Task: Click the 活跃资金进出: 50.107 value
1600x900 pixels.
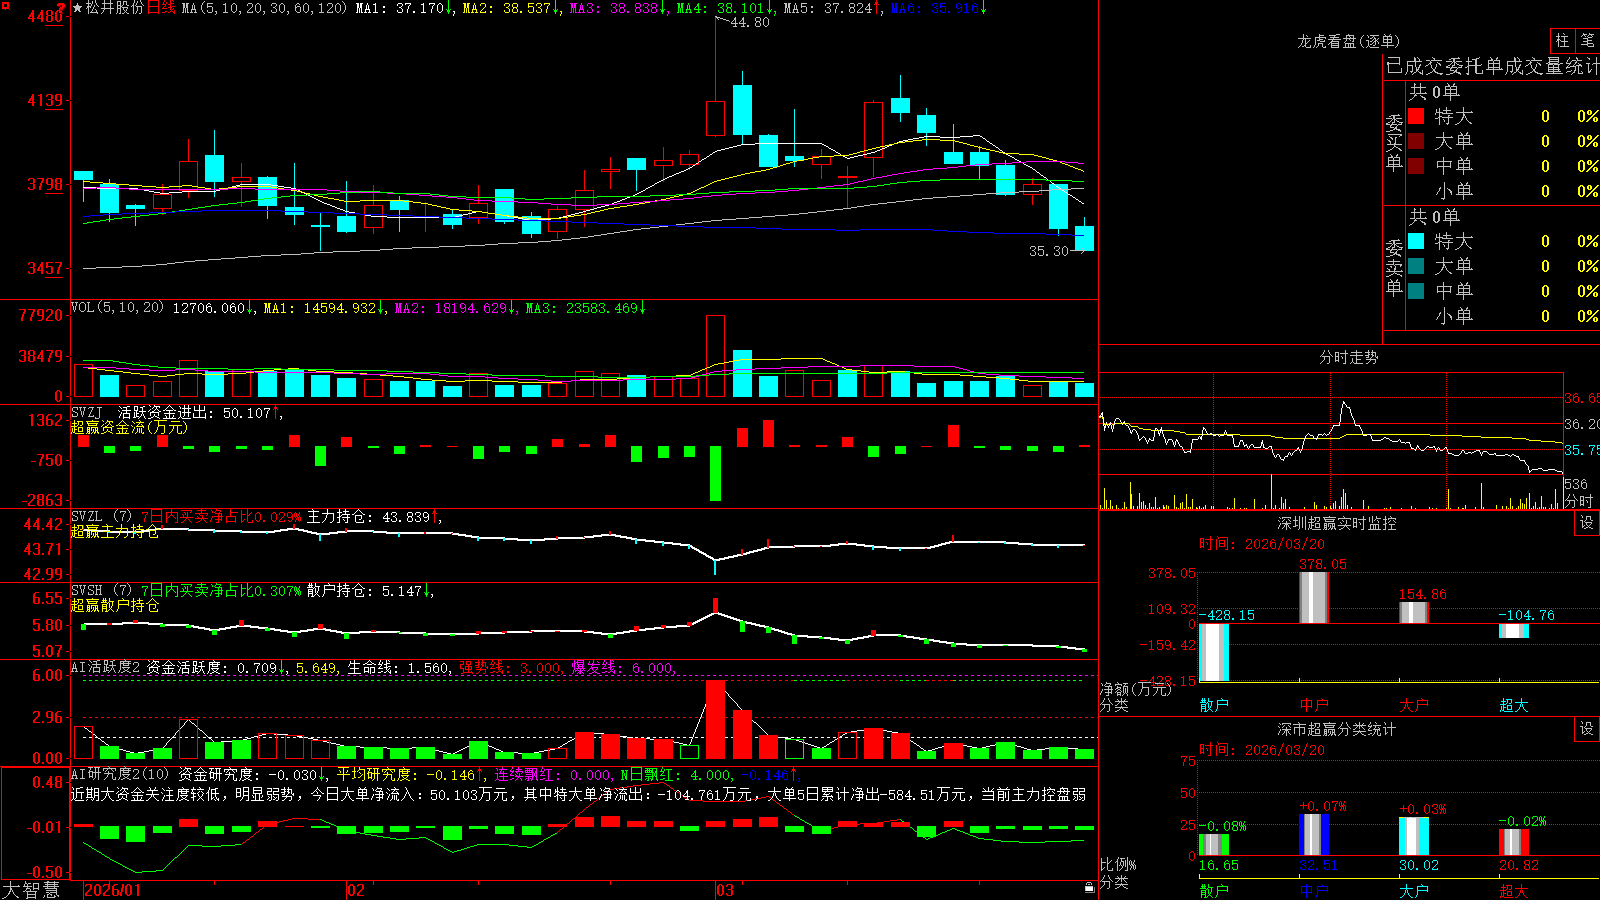Action: pyautogui.click(x=194, y=413)
